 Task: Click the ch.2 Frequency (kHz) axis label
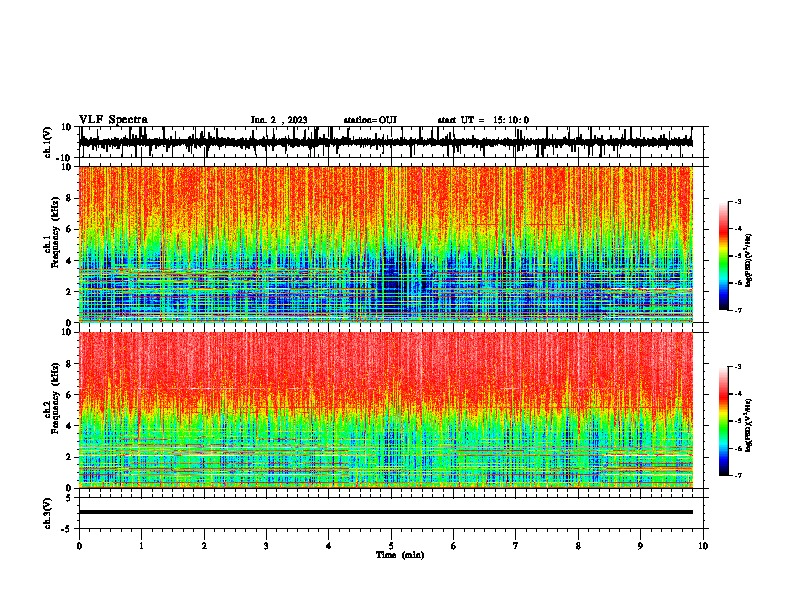pos(53,398)
